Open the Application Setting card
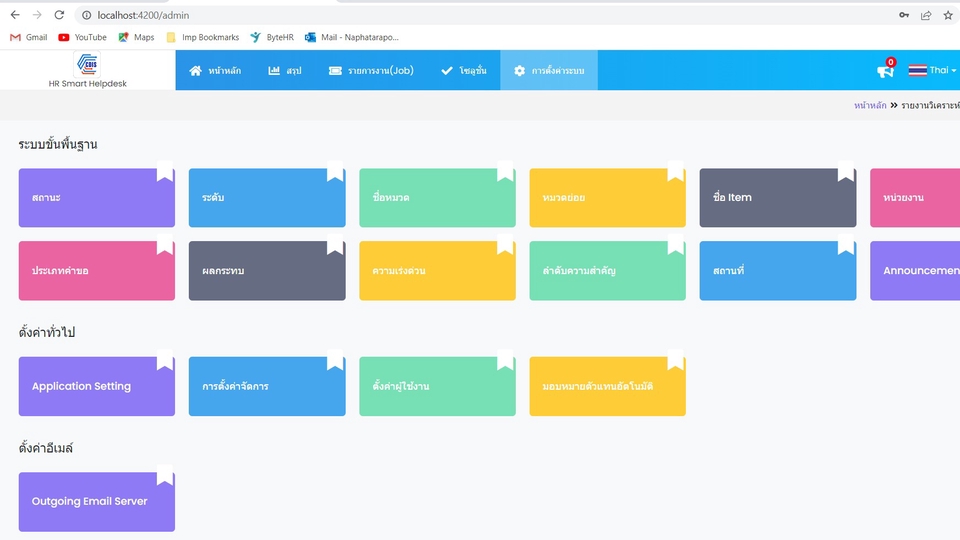Screen dimensions: 960x540 click(97, 386)
